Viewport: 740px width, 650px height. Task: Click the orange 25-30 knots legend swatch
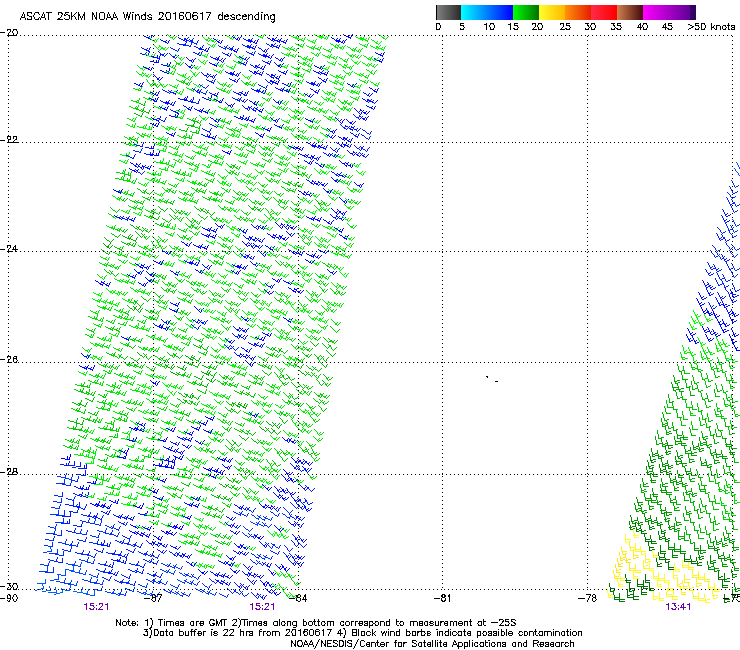(578, 12)
